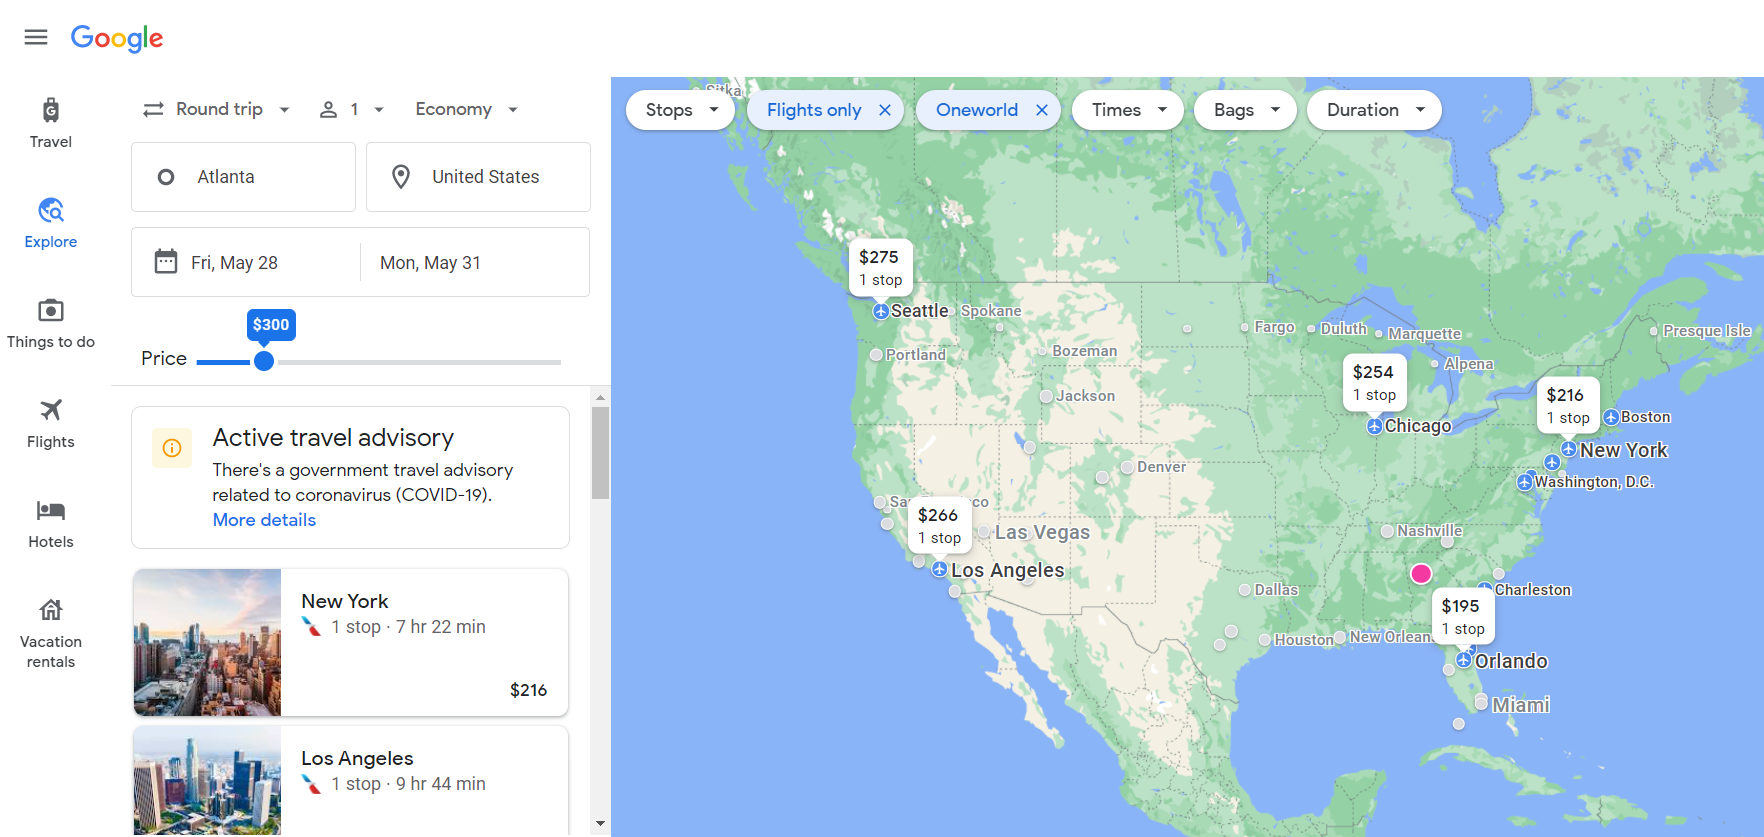The height and width of the screenshot is (837, 1764).
Task: Open the Bags filter menu
Action: click(1245, 110)
